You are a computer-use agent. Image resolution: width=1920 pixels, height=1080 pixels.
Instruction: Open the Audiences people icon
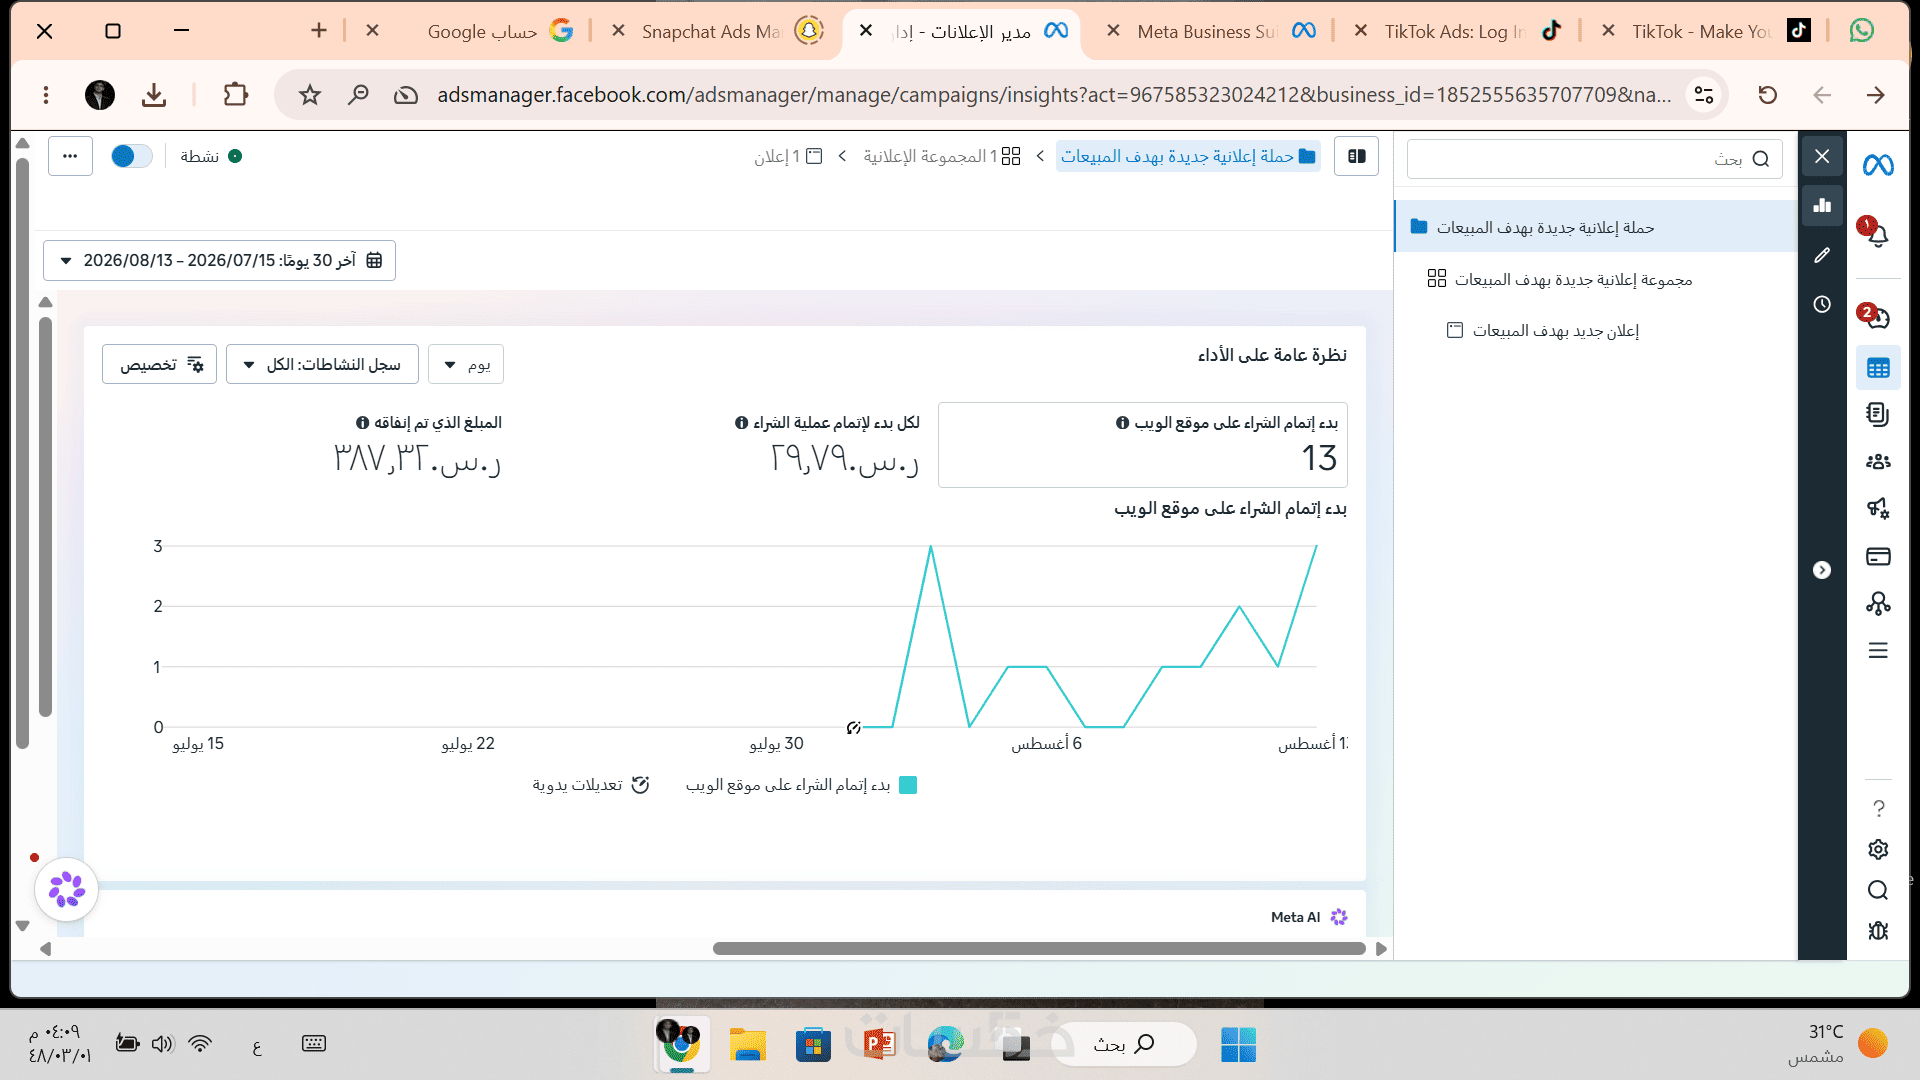click(x=1878, y=461)
